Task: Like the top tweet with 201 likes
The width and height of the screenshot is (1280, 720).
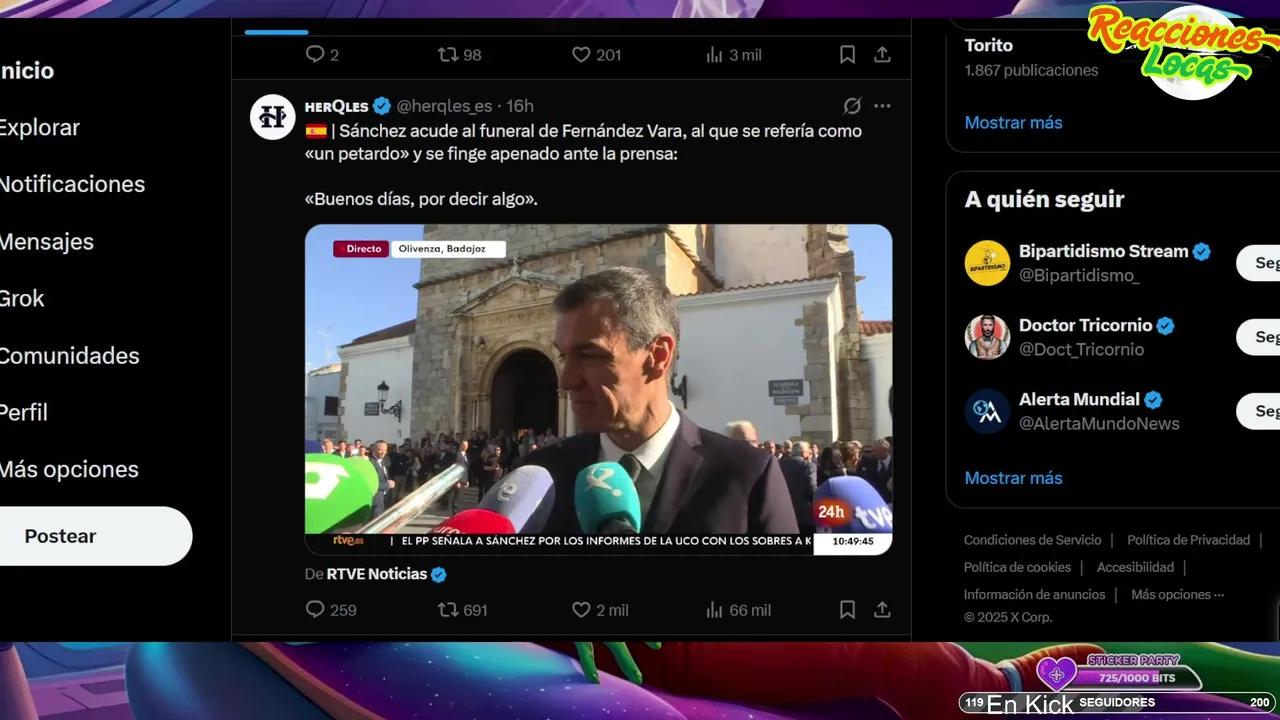Action: (596, 55)
